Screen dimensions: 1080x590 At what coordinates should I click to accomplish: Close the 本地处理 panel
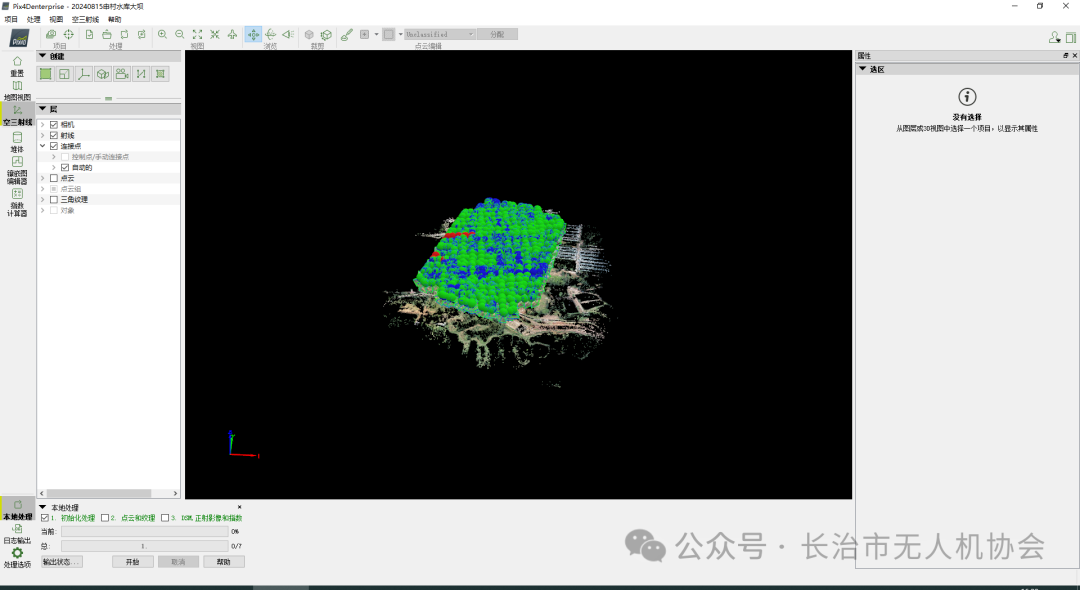pyautogui.click(x=239, y=507)
